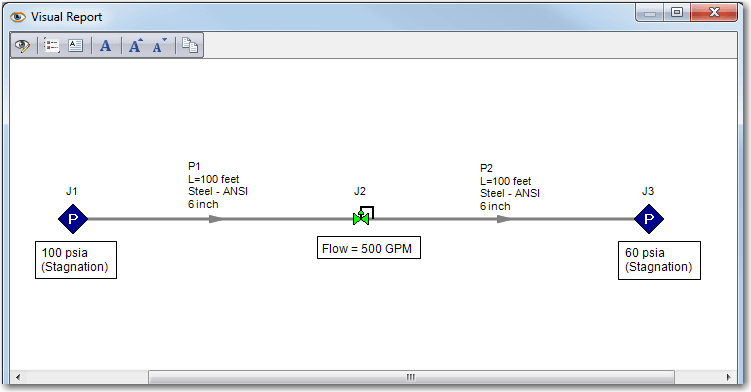The width and height of the screenshot is (751, 392).
Task: Minimize the Visual Report window
Action: coord(650,13)
